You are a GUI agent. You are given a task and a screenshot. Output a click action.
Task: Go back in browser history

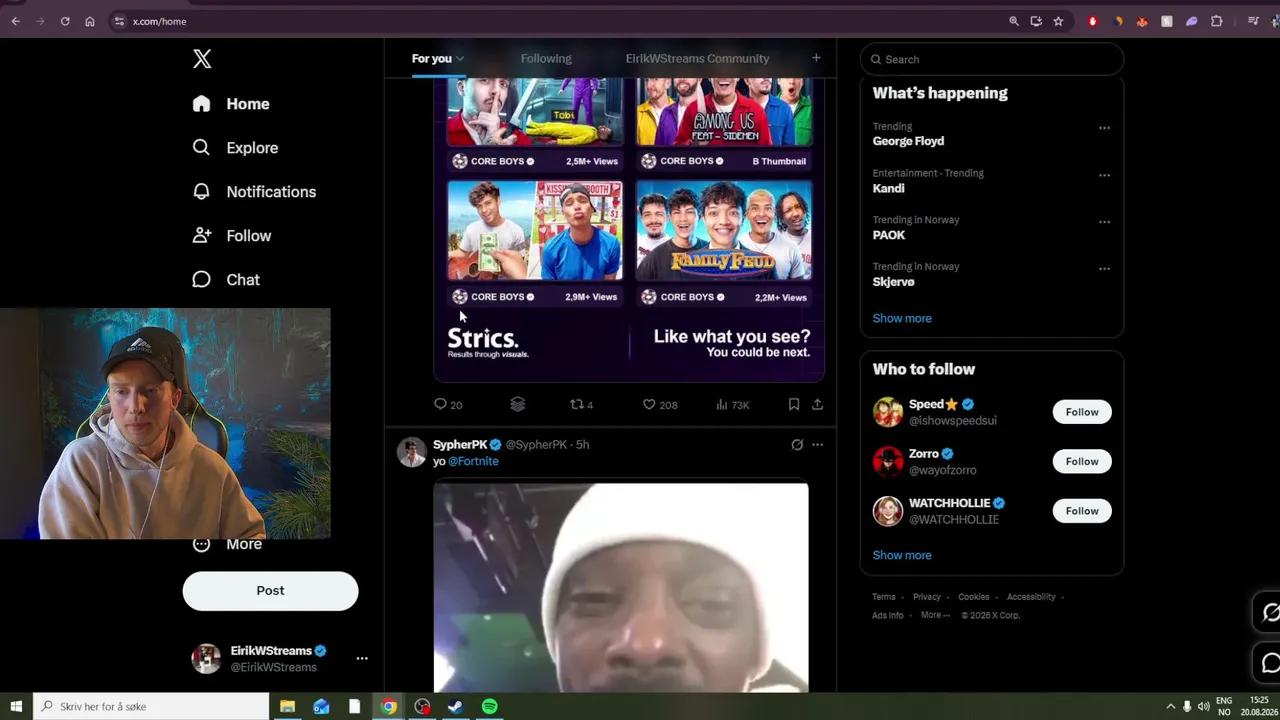15,21
